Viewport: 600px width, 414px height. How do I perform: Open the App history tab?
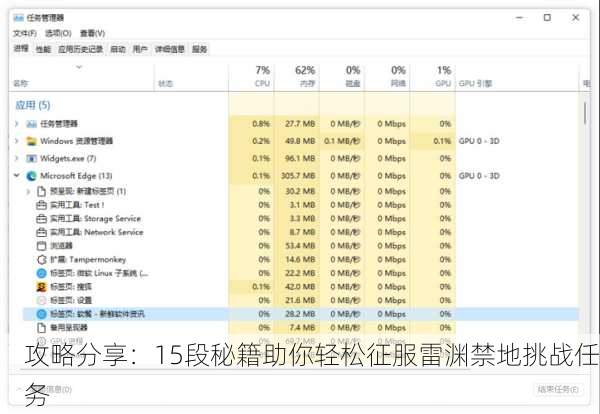tap(80, 49)
